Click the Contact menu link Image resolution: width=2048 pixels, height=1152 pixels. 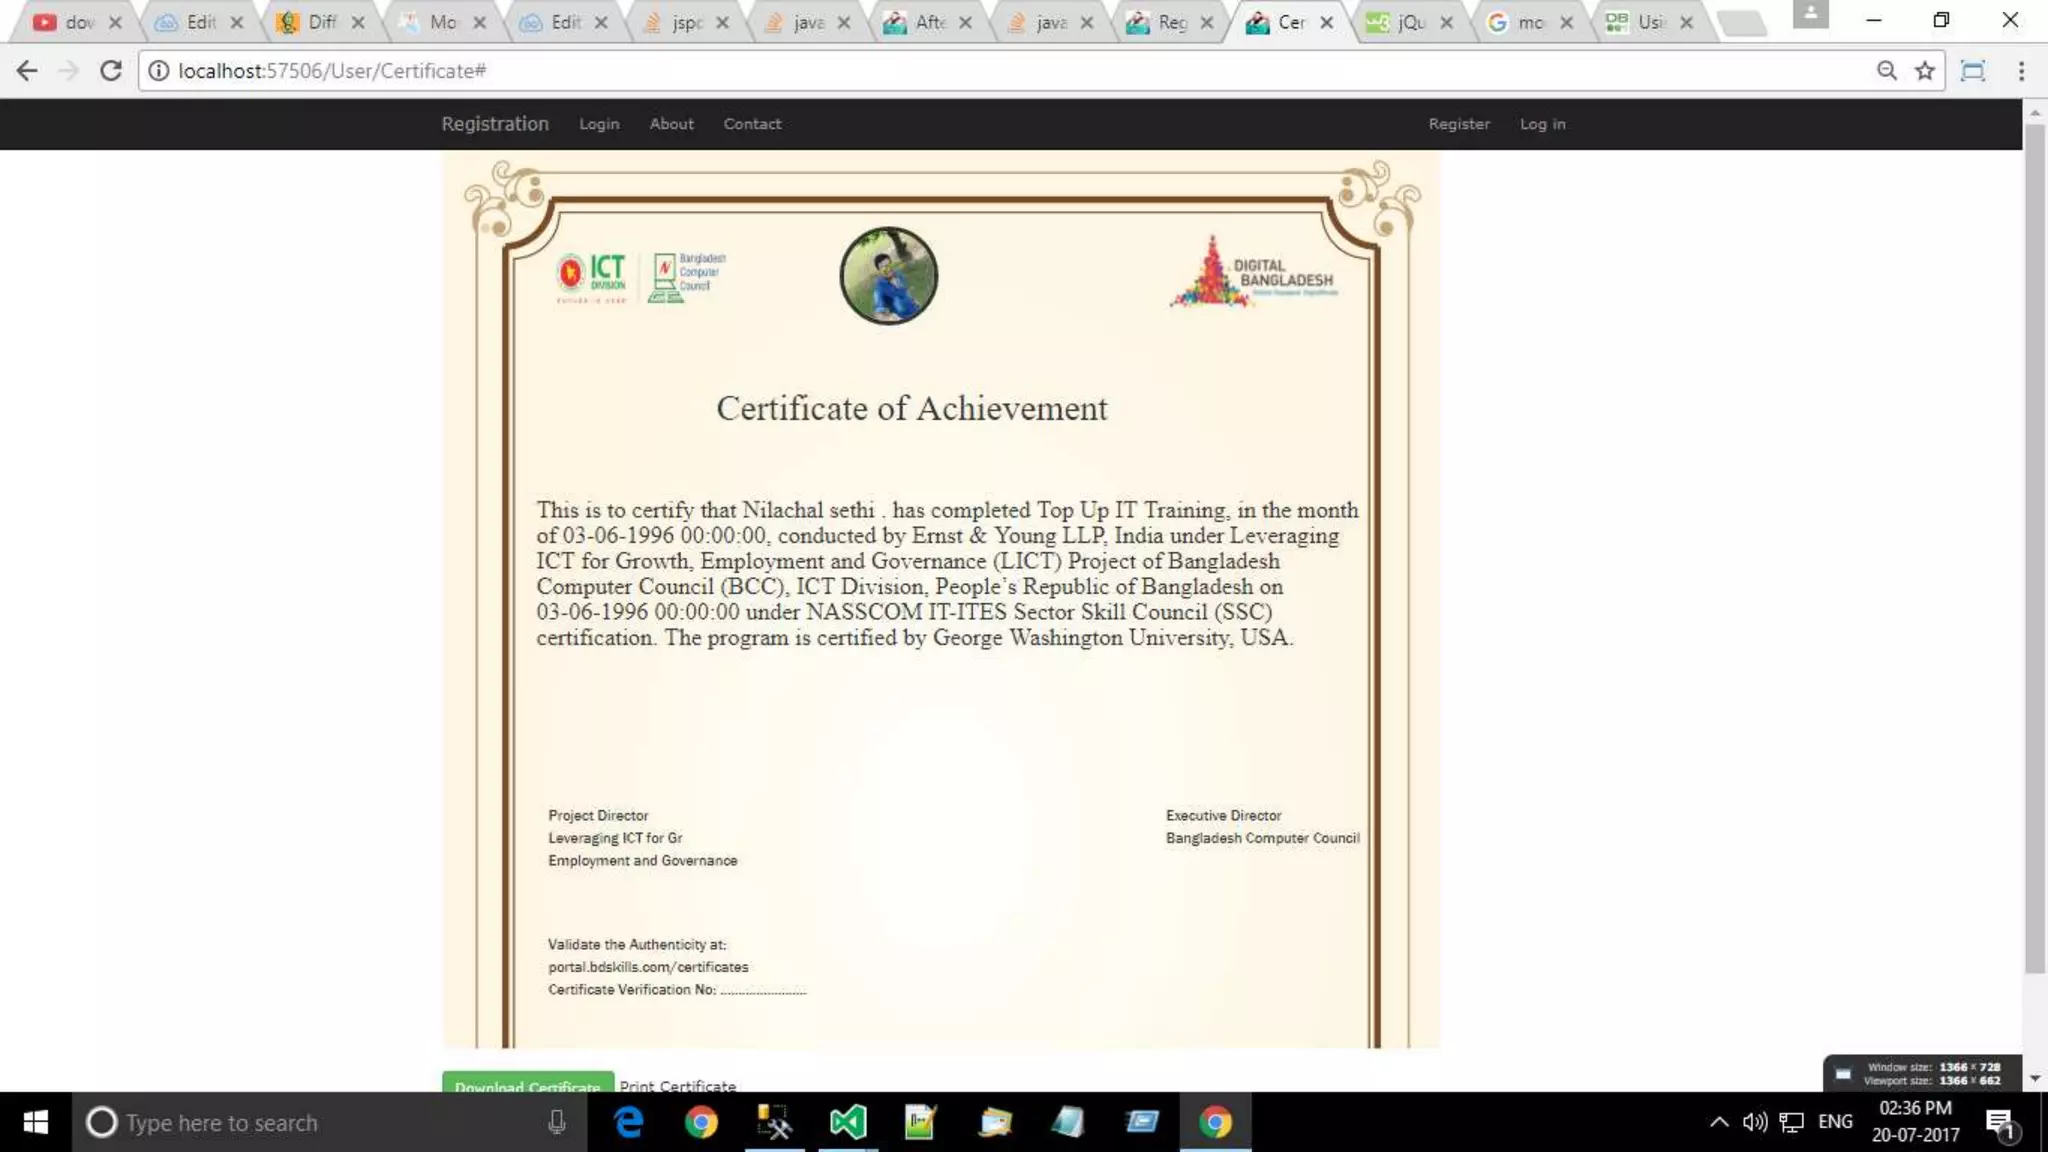(x=752, y=124)
